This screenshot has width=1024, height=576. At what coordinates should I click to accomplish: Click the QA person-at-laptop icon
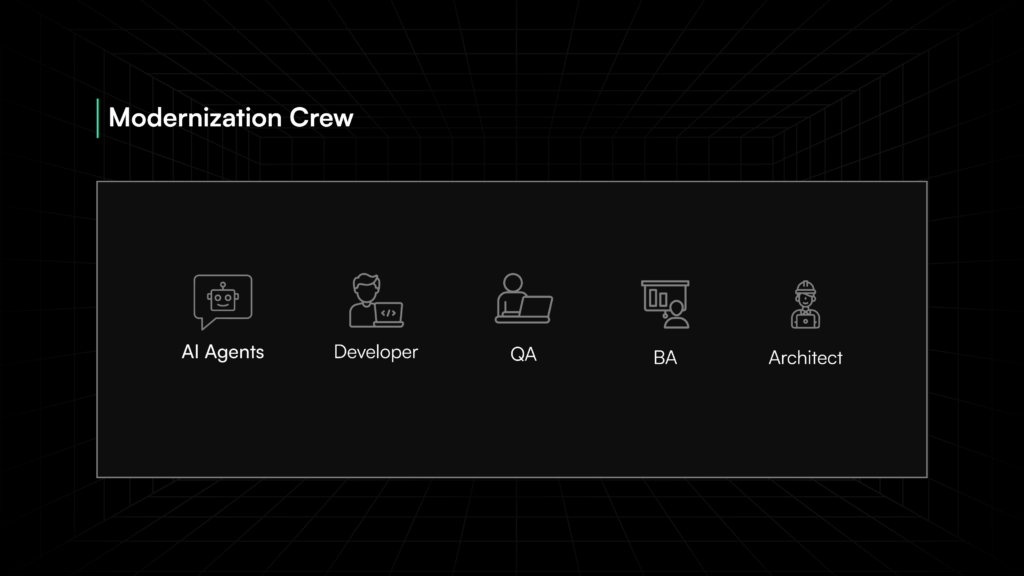tap(523, 298)
